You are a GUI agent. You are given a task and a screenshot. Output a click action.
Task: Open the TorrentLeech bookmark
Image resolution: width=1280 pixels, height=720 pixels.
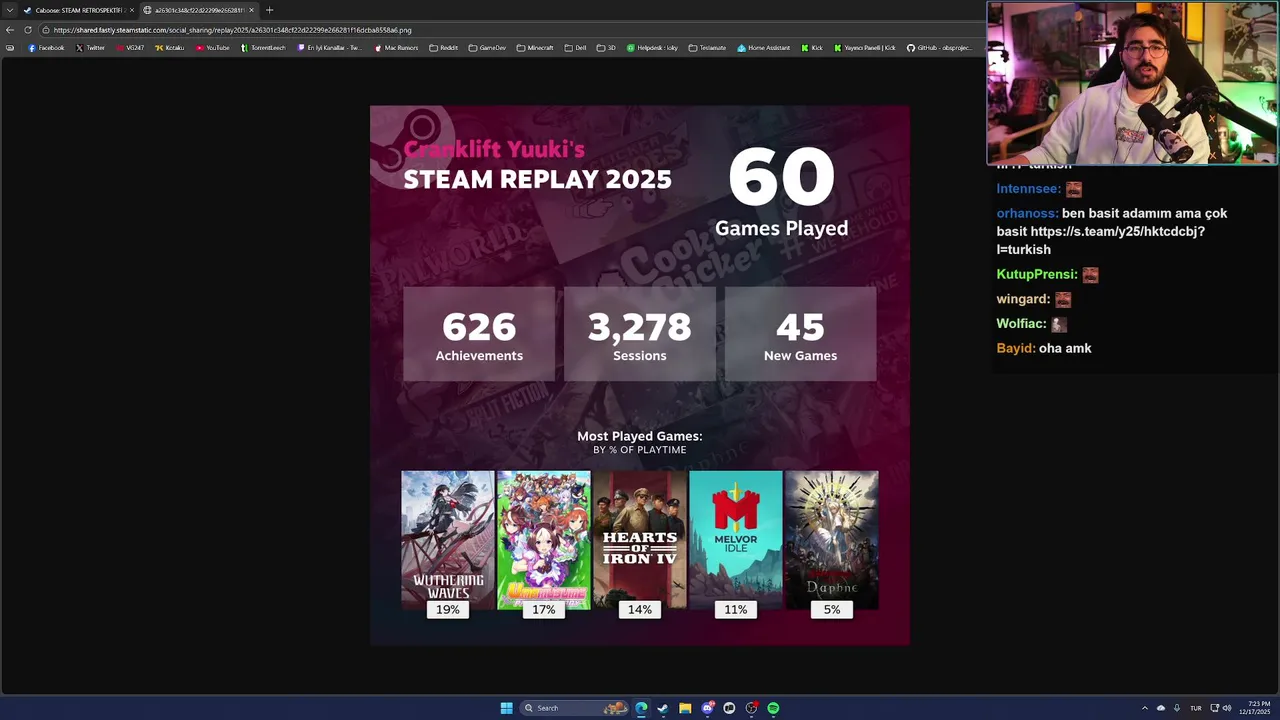click(264, 48)
